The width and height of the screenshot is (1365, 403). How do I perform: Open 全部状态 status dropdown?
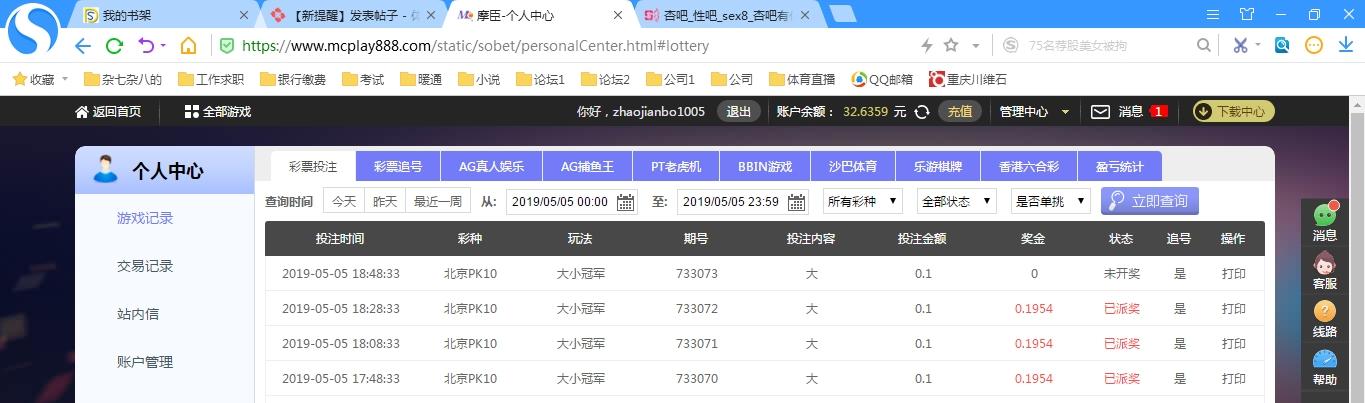(957, 201)
